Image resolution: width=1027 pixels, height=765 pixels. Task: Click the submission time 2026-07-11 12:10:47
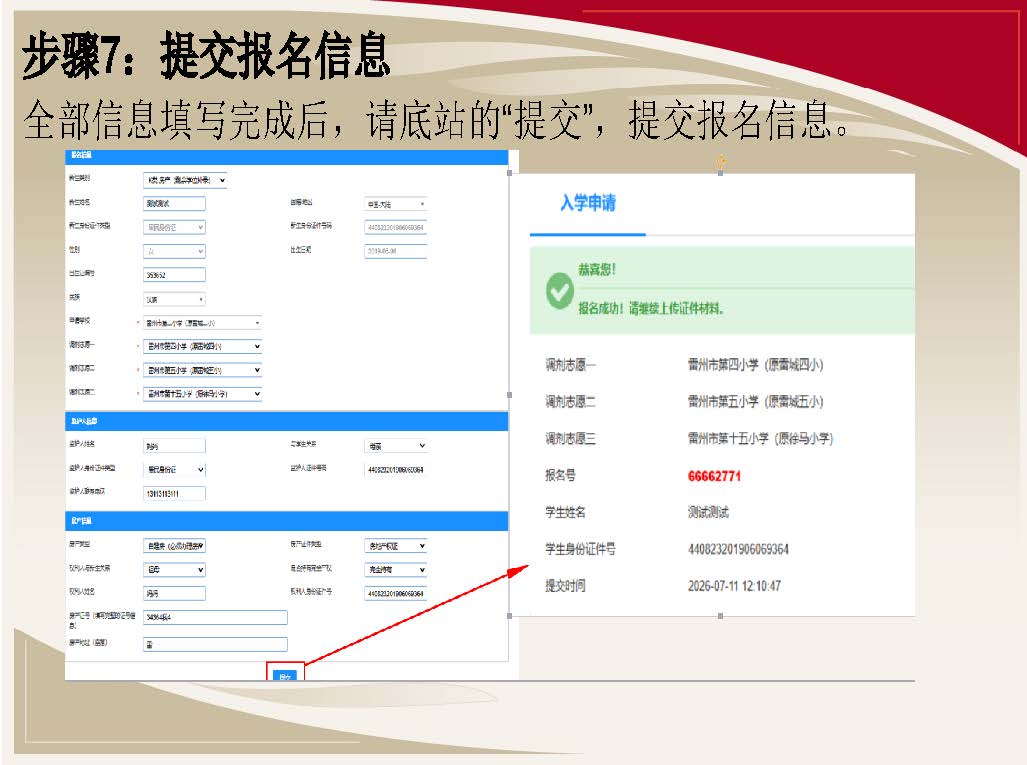point(734,586)
